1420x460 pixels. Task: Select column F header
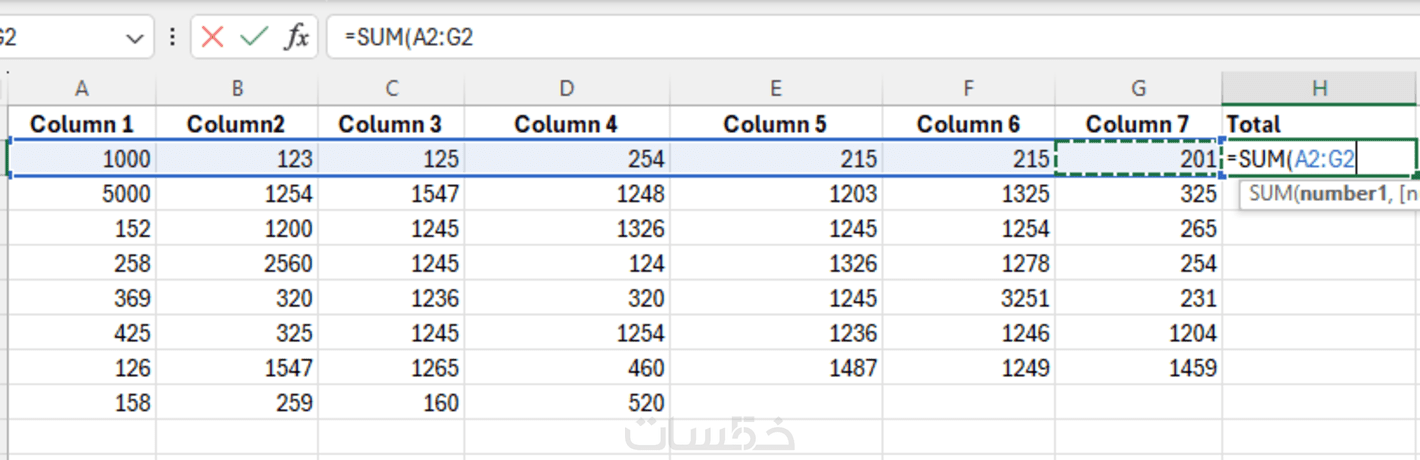[968, 89]
